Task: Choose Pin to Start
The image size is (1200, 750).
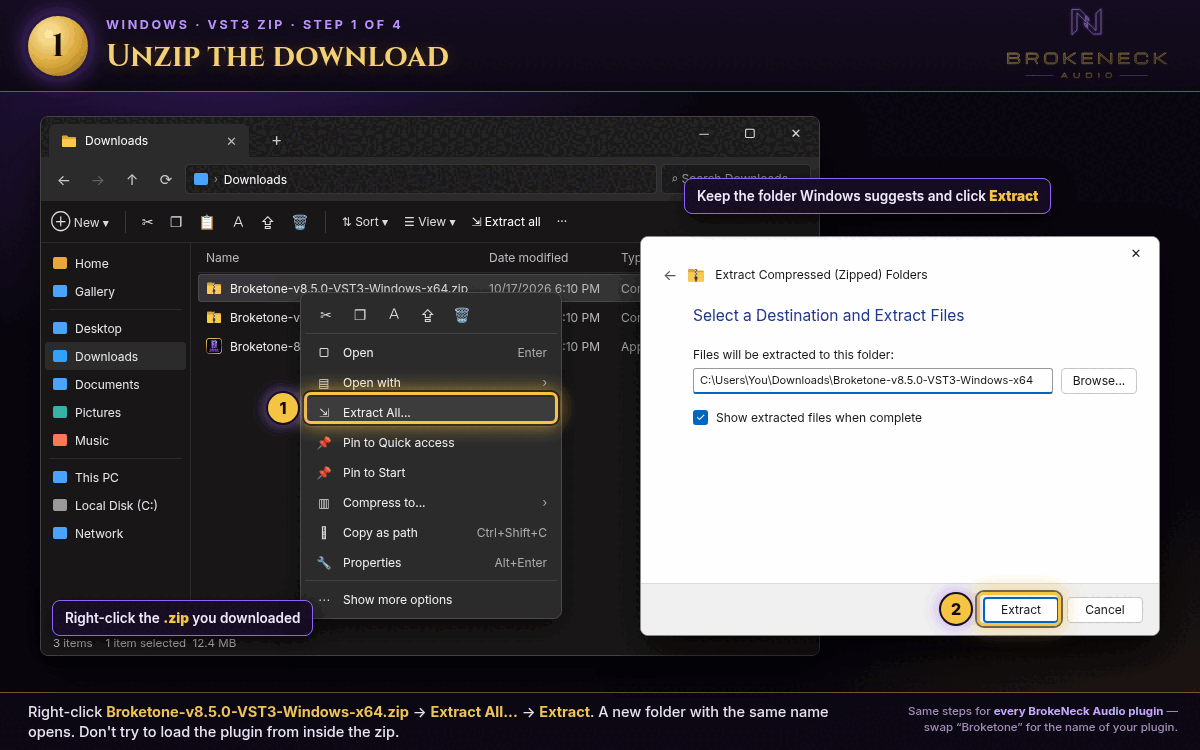Action: (431, 473)
